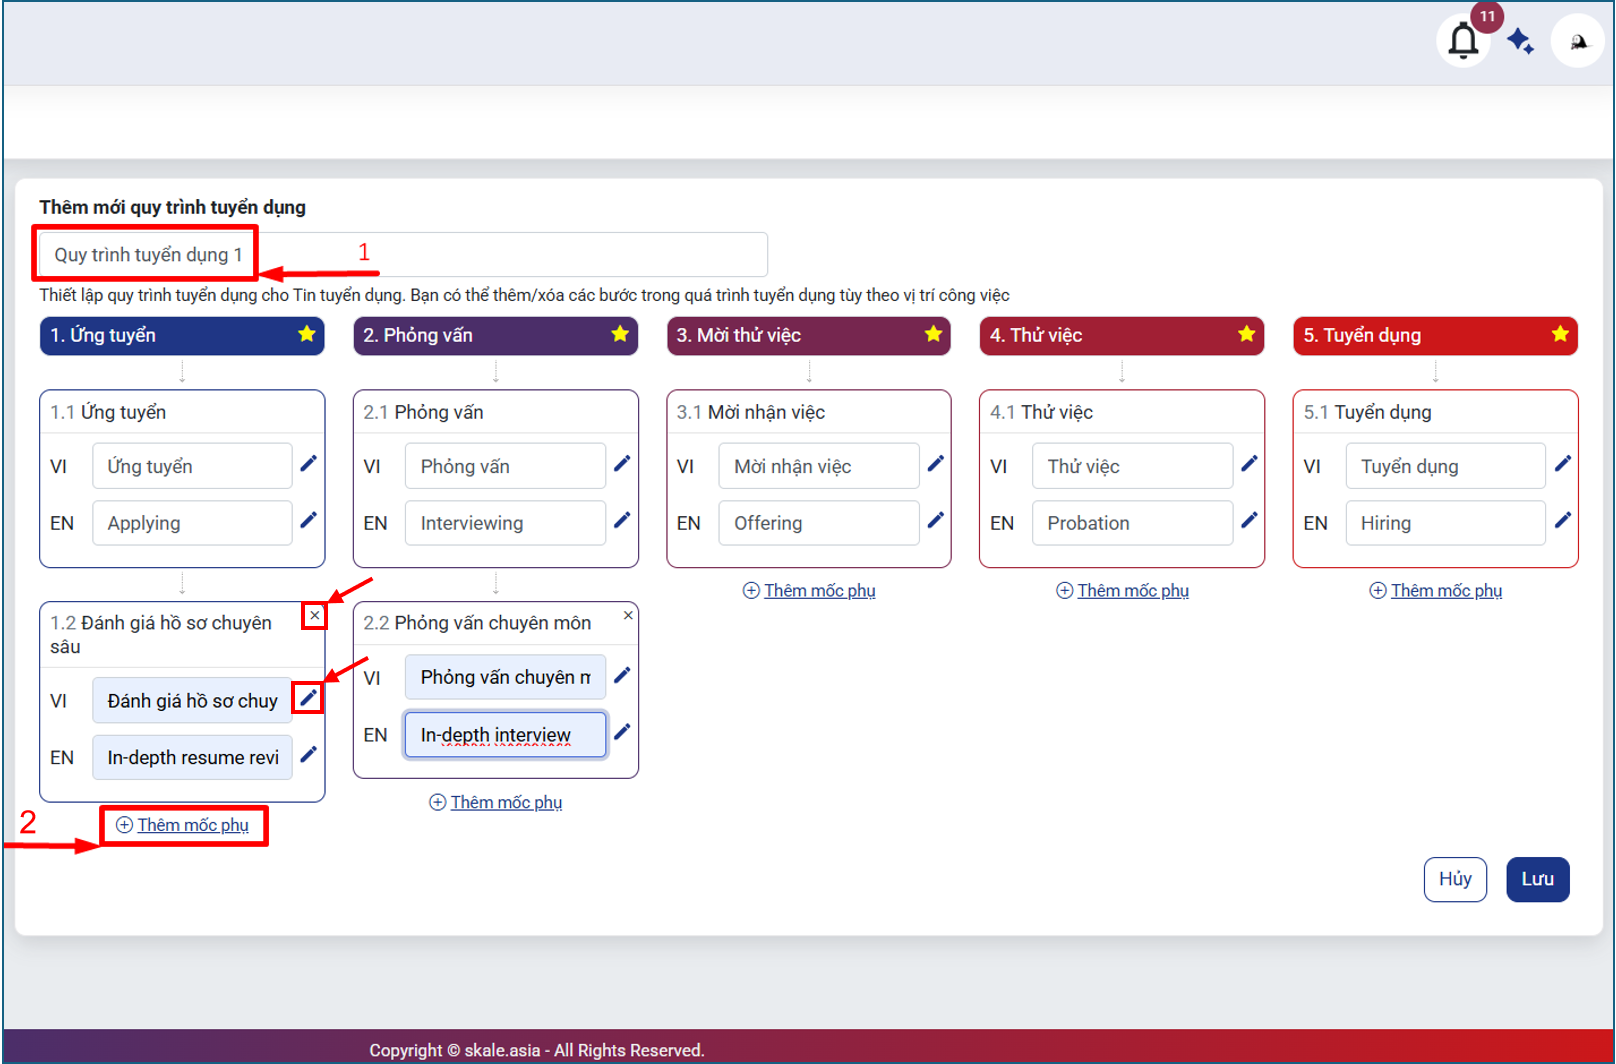The width and height of the screenshot is (1616, 1064).
Task: Toggle the star on 1. Ứng tuyển header
Action: coord(306,334)
